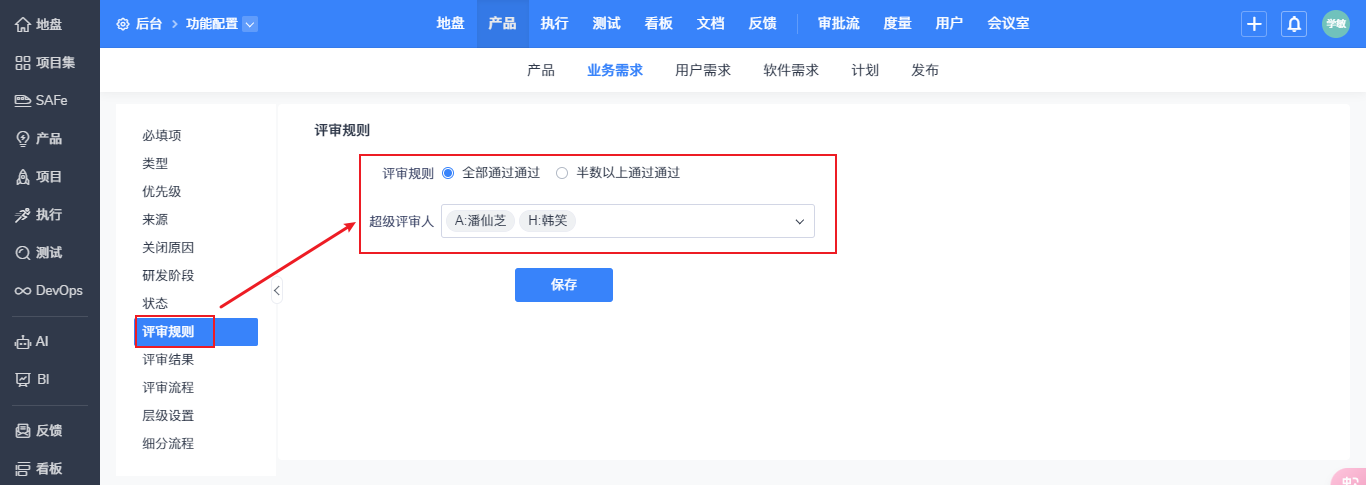Click the A:潘仙芝 reviewer tag
Screen dimensions: 1366x485
click(480, 221)
